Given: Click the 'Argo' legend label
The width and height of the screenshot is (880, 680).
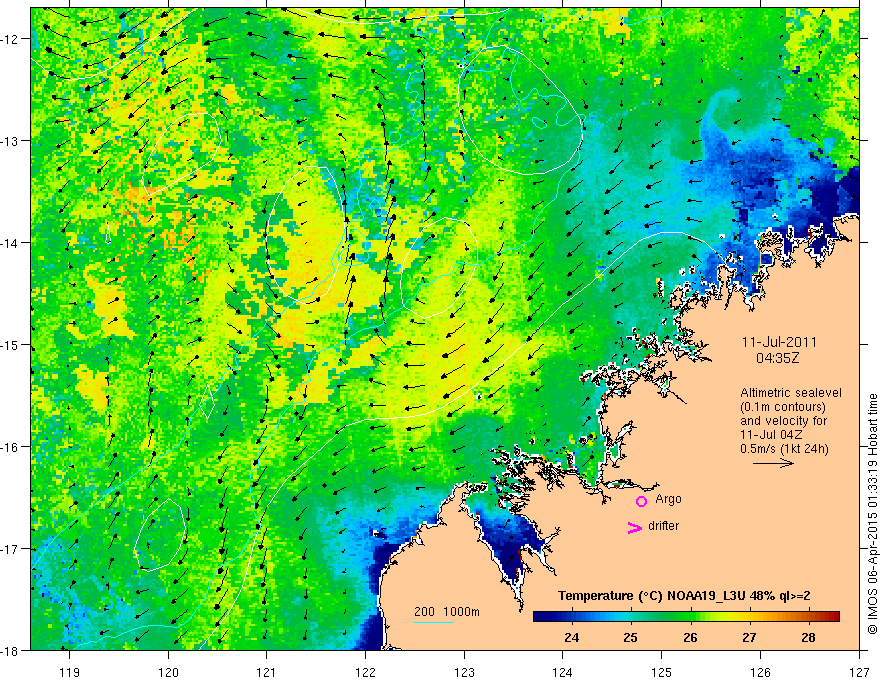Looking at the screenshot, I should tap(668, 499).
